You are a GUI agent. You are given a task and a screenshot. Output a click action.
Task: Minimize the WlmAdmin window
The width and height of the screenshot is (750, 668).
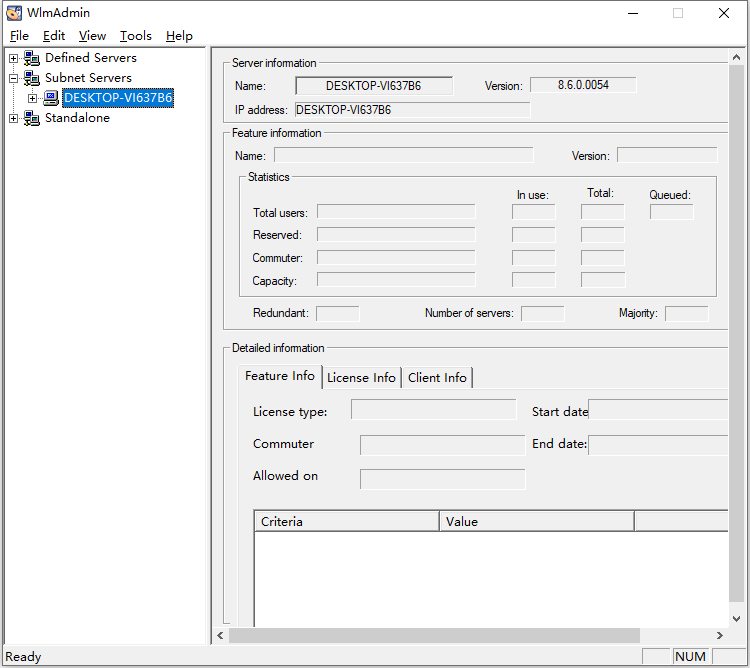pos(633,13)
